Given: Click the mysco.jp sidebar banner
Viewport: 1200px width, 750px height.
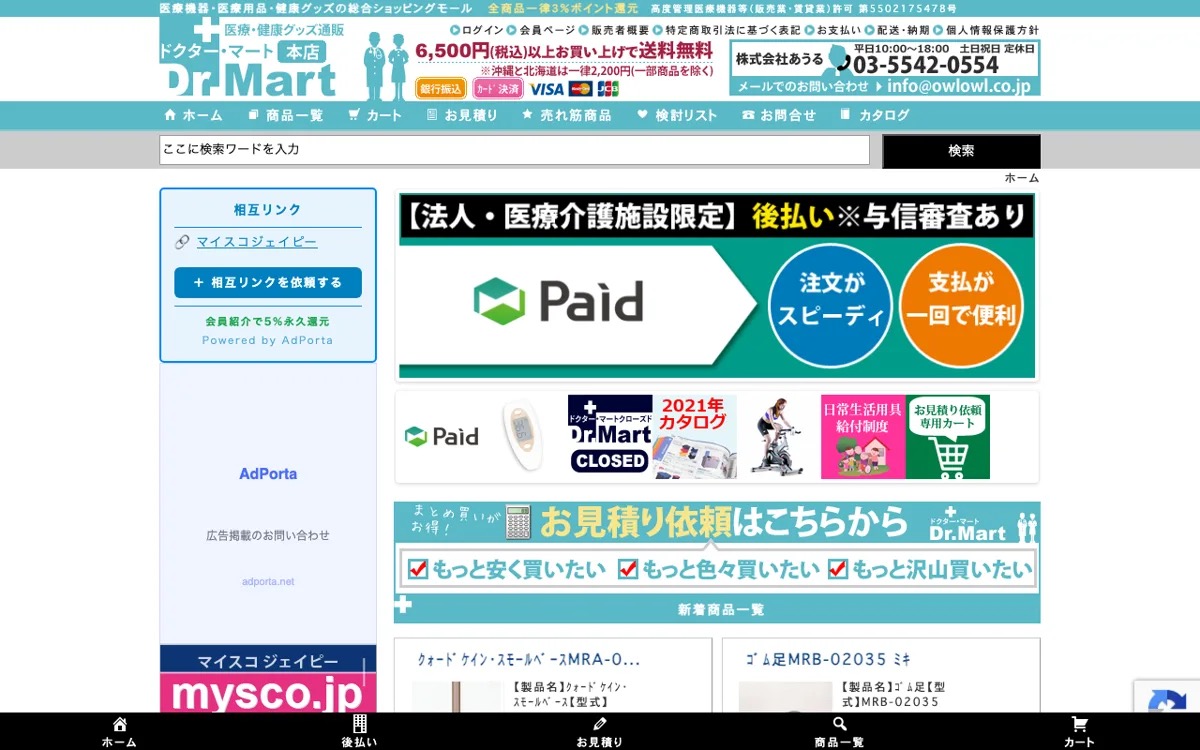Looking at the screenshot, I should [x=268, y=679].
